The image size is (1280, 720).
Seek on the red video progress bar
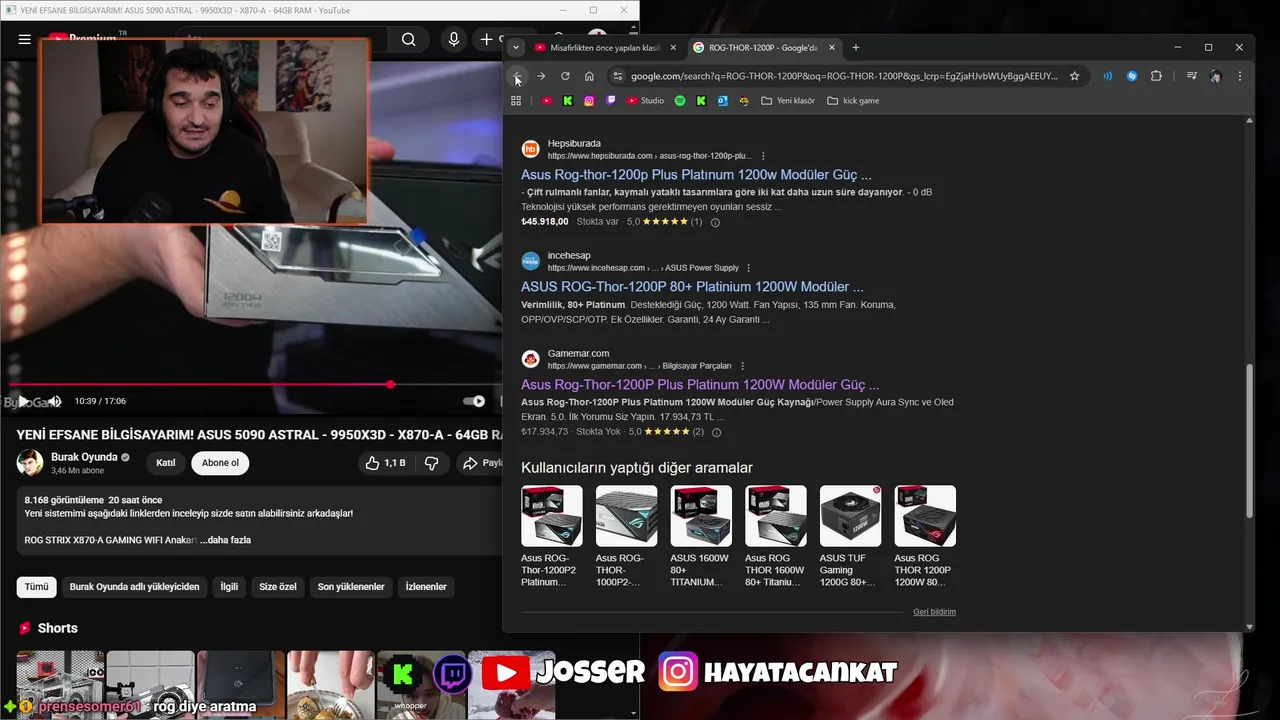pos(255,384)
